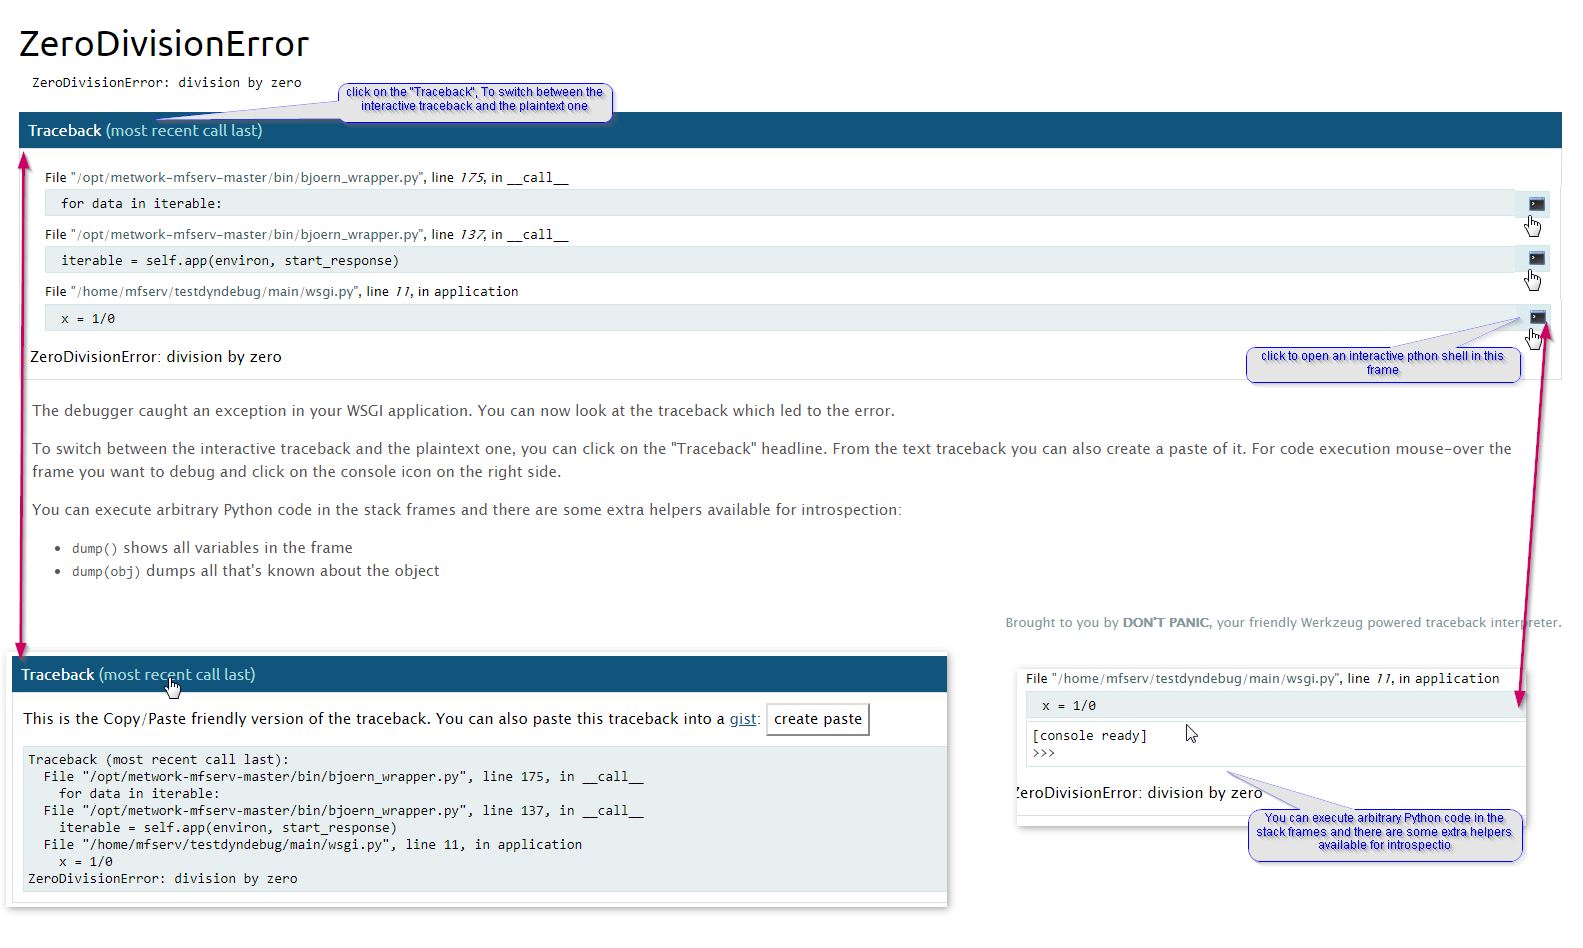
Task: Open console icon for 'iterable = self.app' frame
Action: click(1537, 258)
